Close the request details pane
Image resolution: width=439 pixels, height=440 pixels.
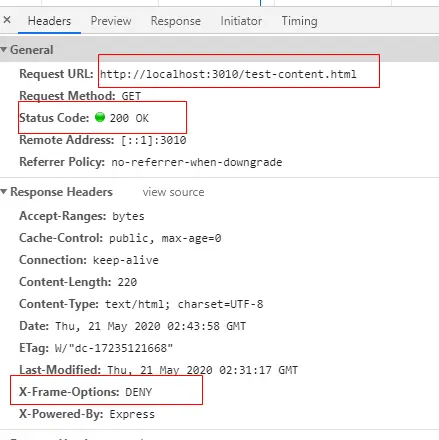click(x=7, y=20)
